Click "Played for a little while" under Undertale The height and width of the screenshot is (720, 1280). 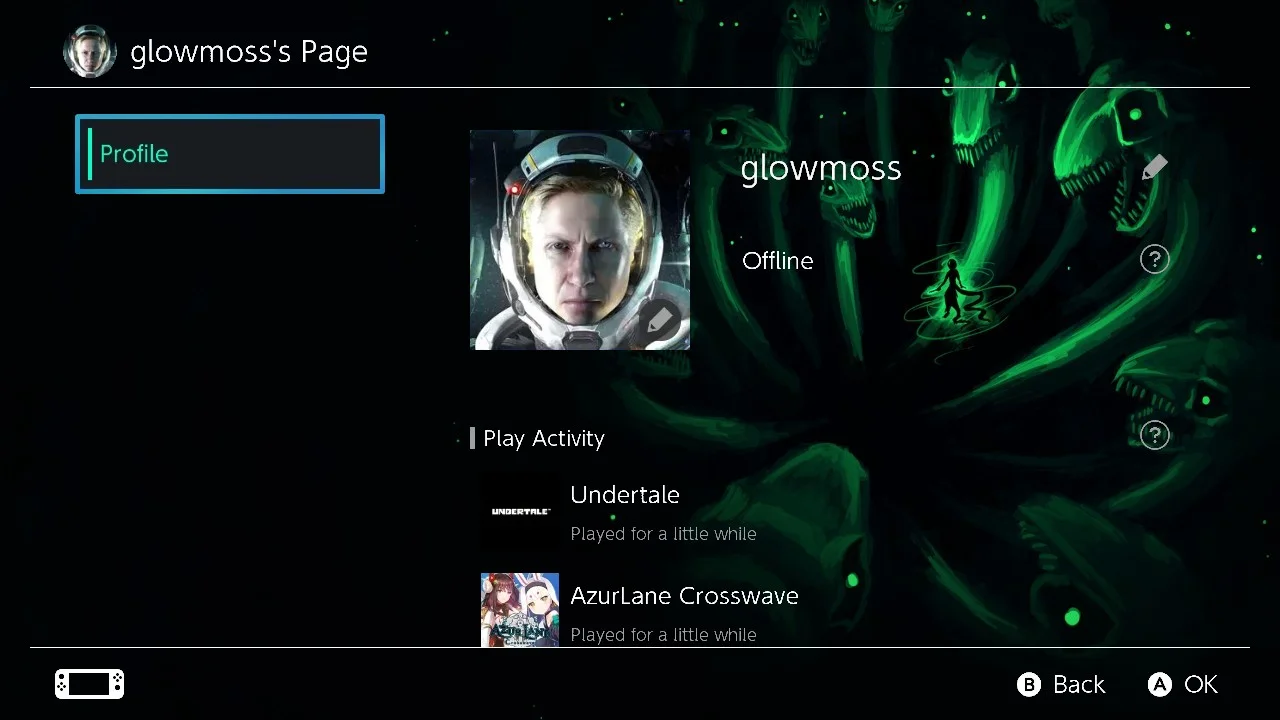click(663, 534)
